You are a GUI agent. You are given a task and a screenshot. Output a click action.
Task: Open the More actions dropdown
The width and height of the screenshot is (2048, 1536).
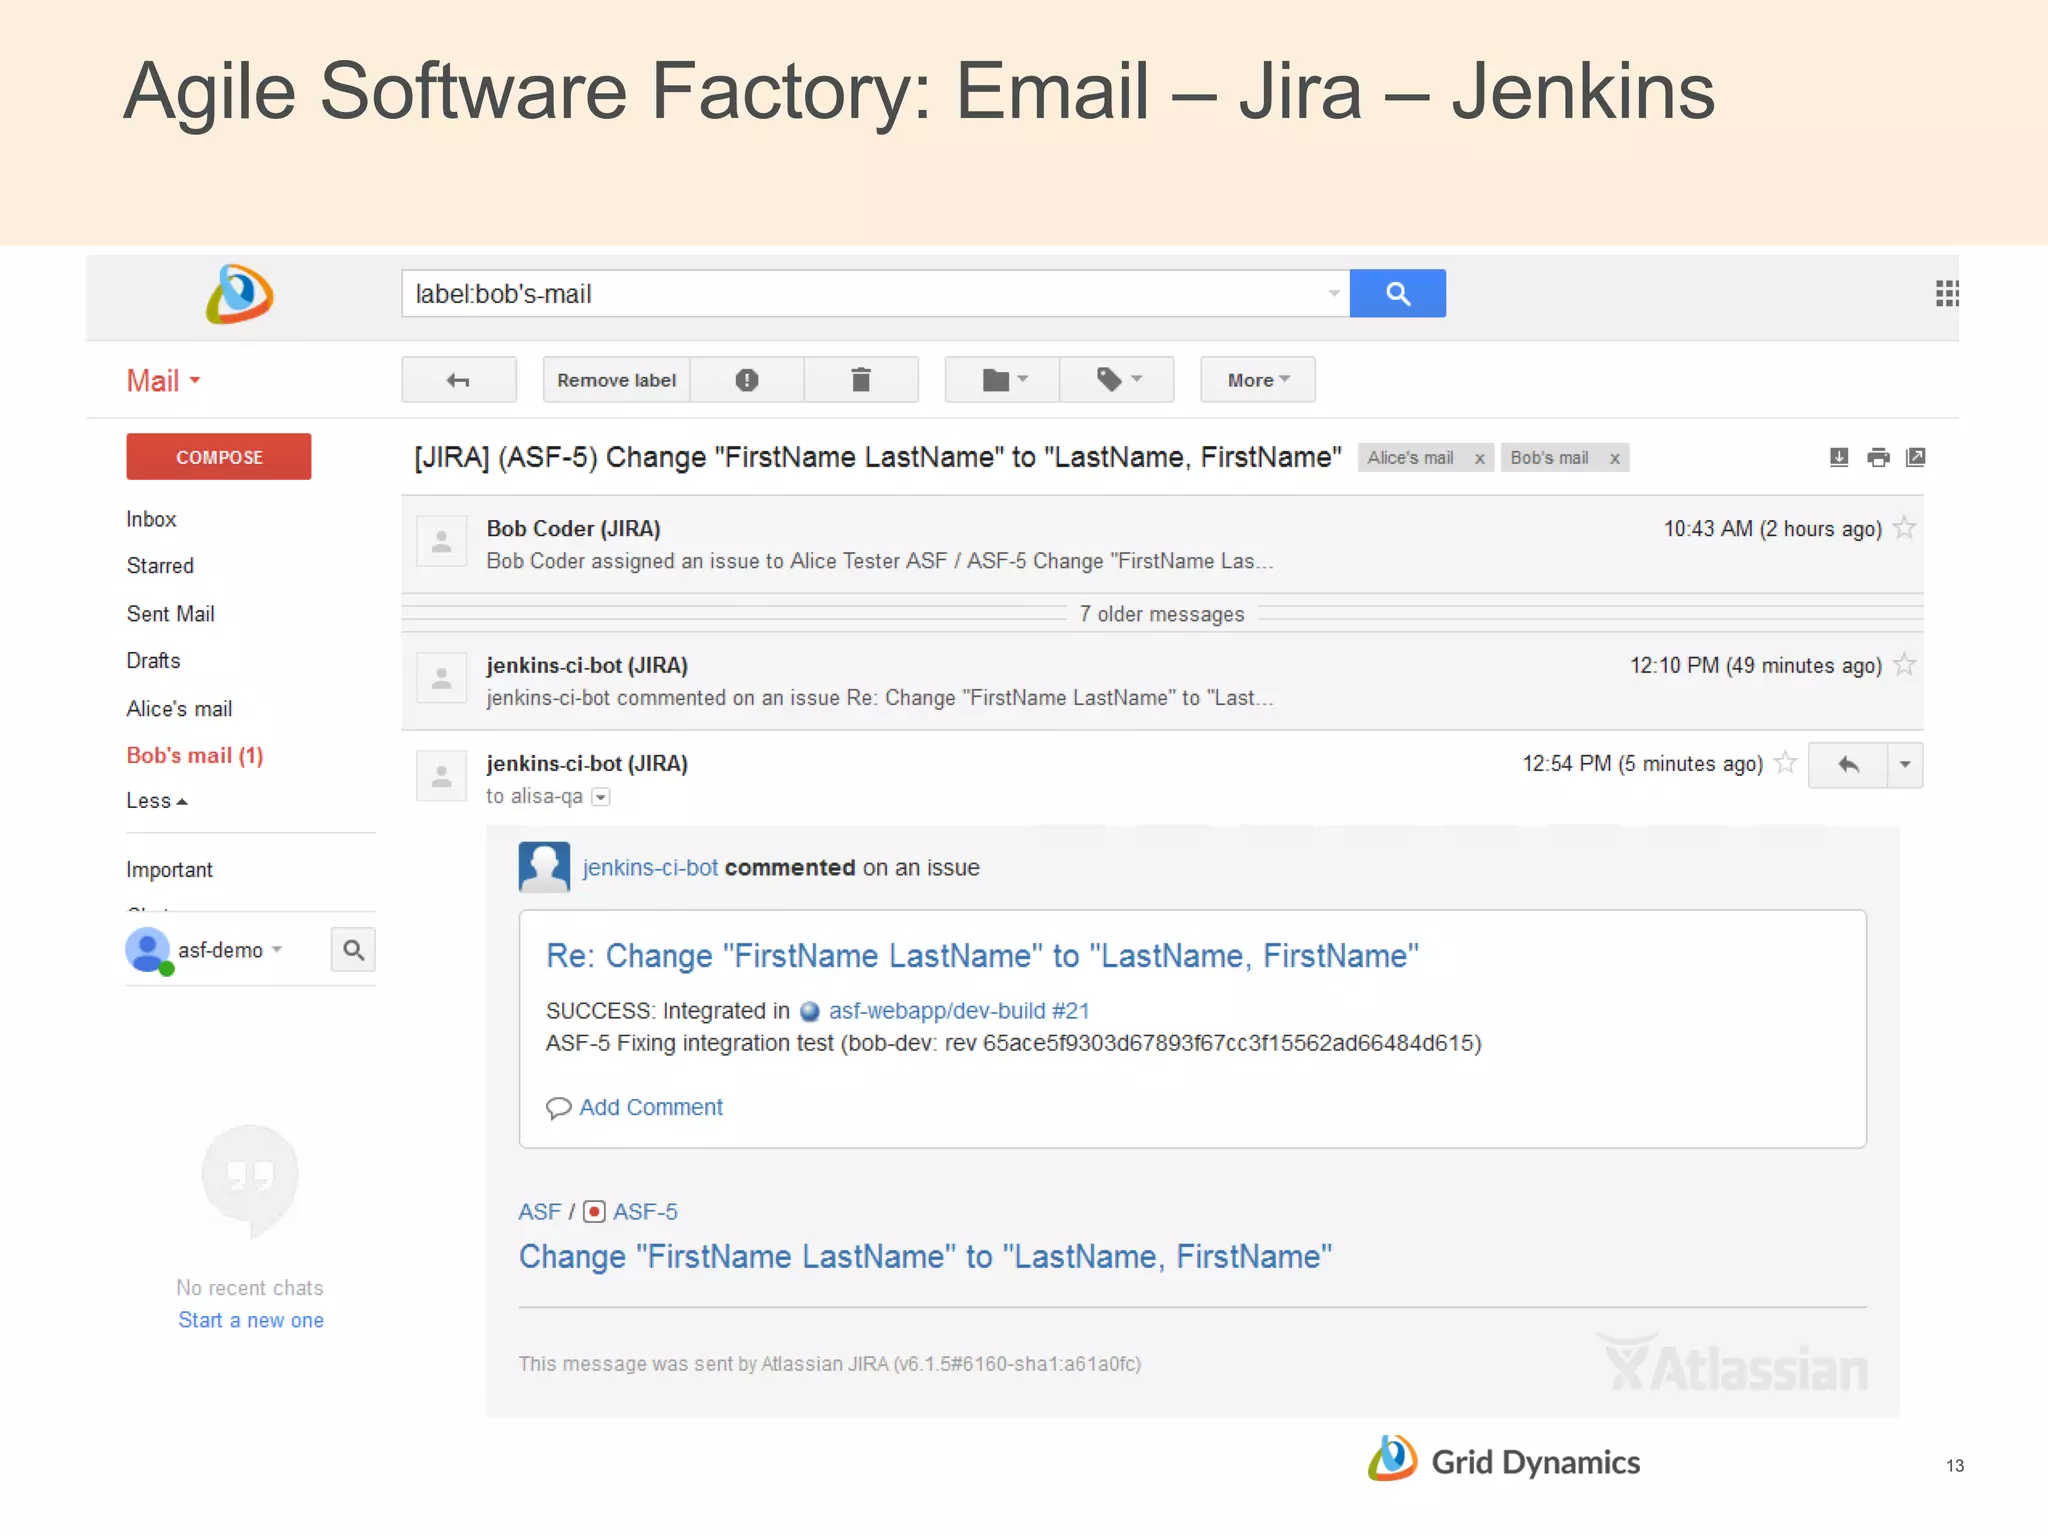pyautogui.click(x=1258, y=380)
